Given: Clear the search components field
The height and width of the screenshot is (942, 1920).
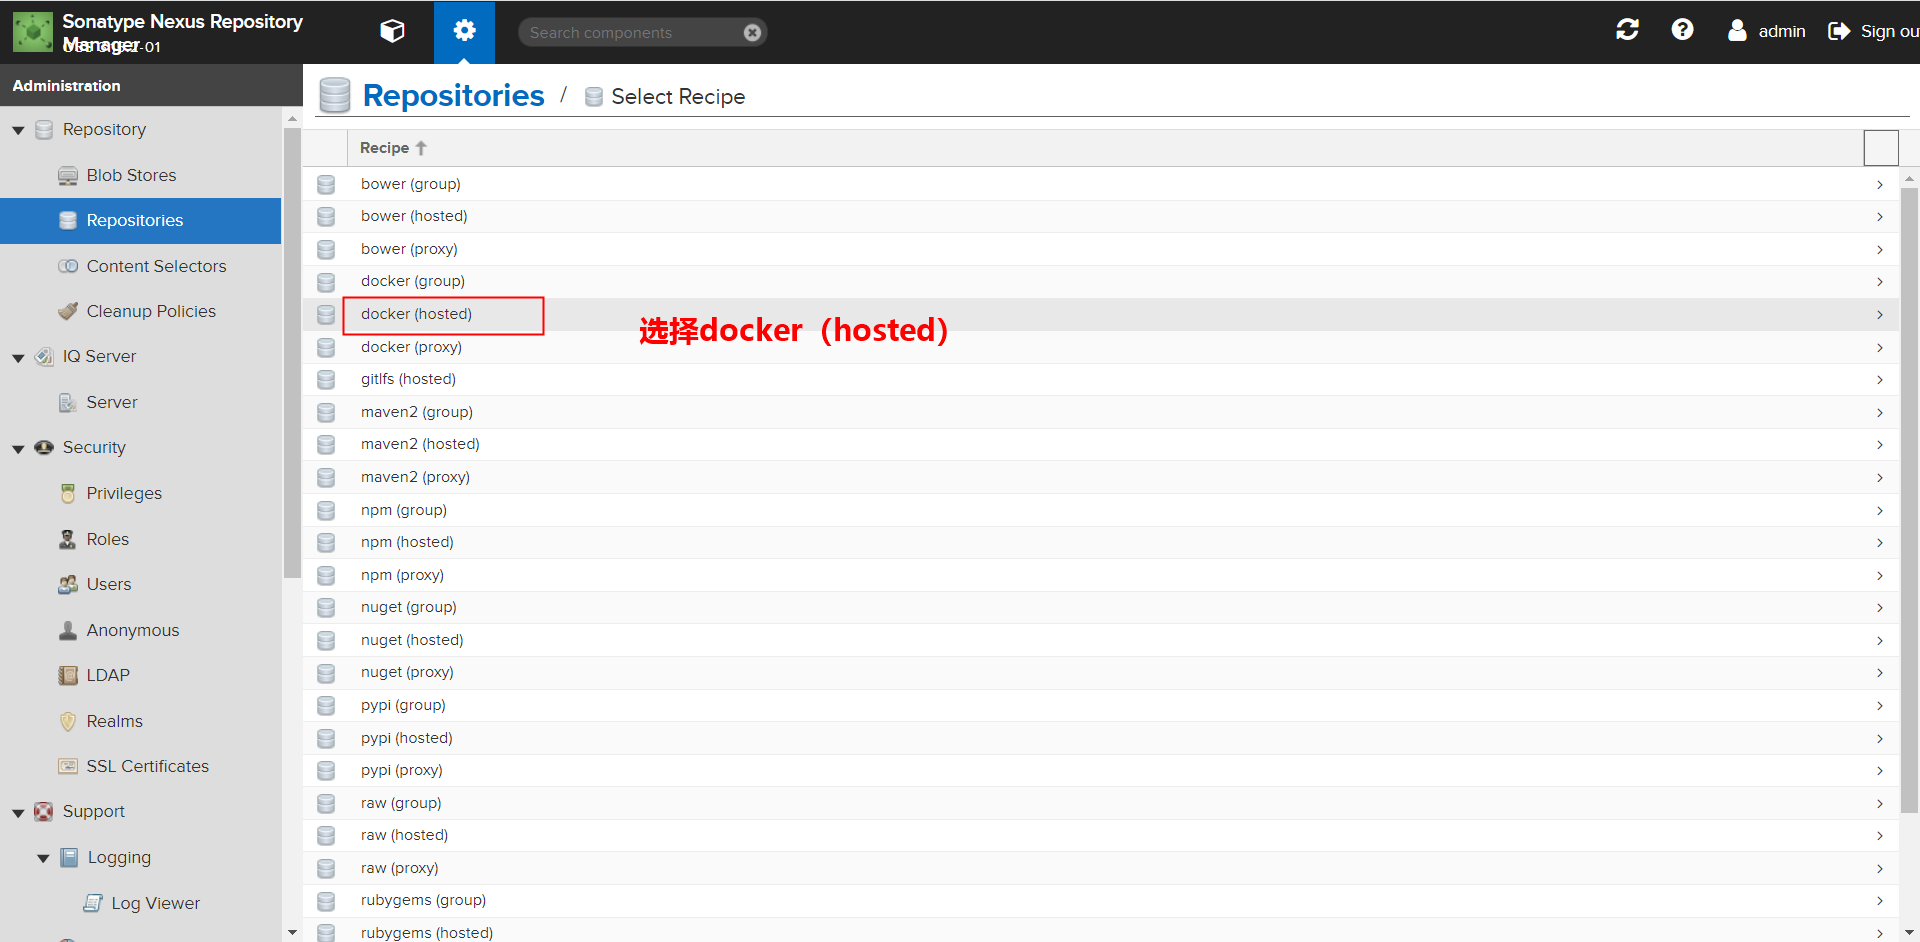Looking at the screenshot, I should [752, 32].
